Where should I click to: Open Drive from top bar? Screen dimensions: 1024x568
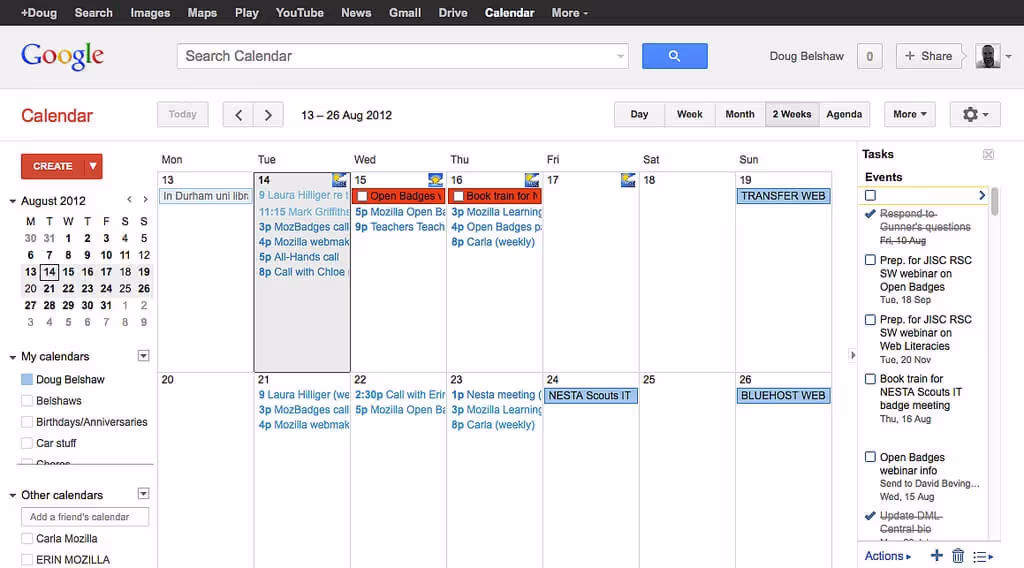tap(453, 12)
